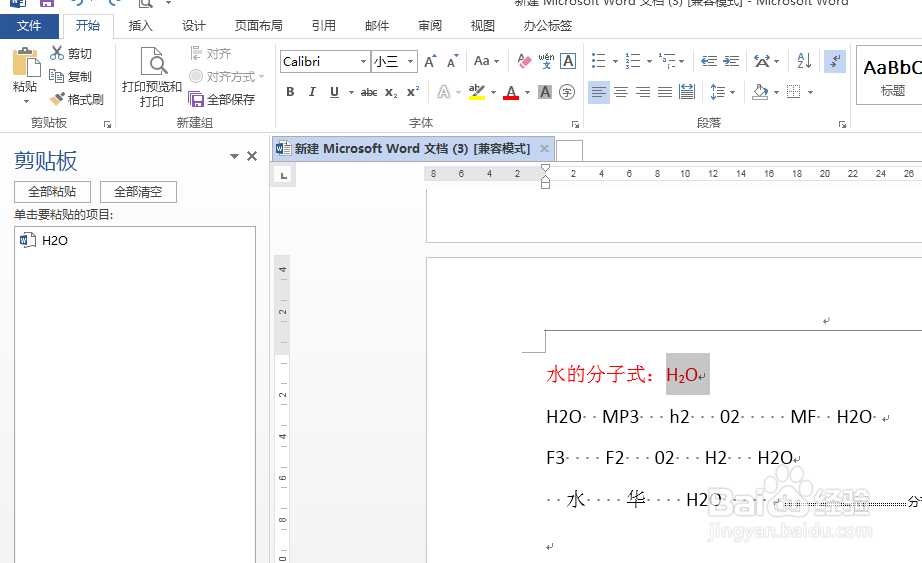Paste the H2O clipboard item
922x563 pixels.
[x=135, y=240]
